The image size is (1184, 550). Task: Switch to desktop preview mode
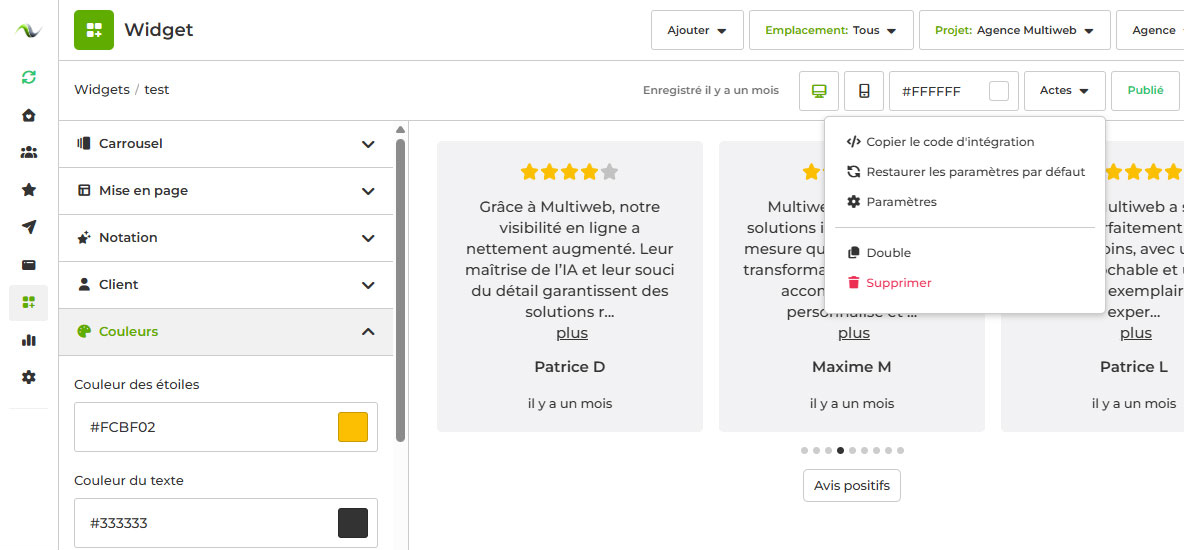(x=819, y=91)
